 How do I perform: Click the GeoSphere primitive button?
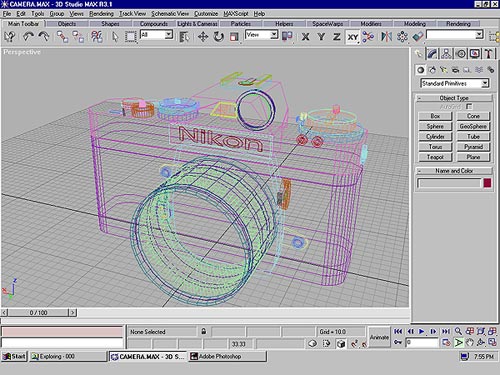[473, 126]
